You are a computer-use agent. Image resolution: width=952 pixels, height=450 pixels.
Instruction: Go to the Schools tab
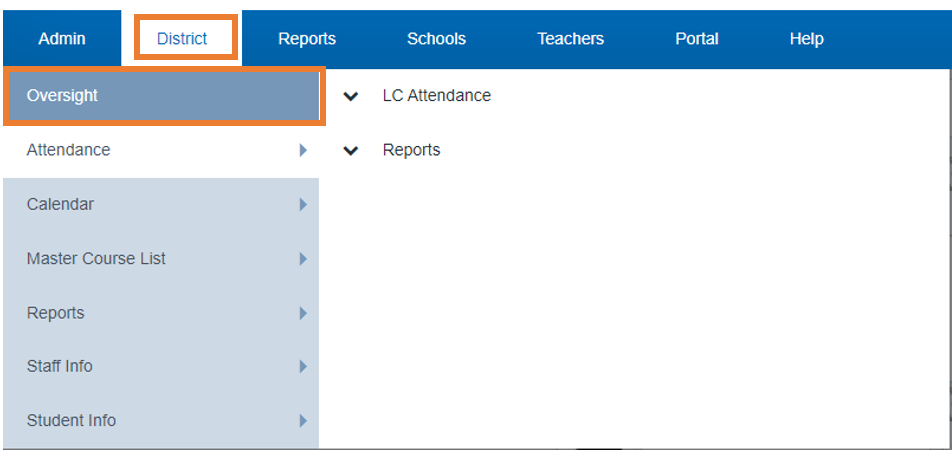[x=436, y=39]
